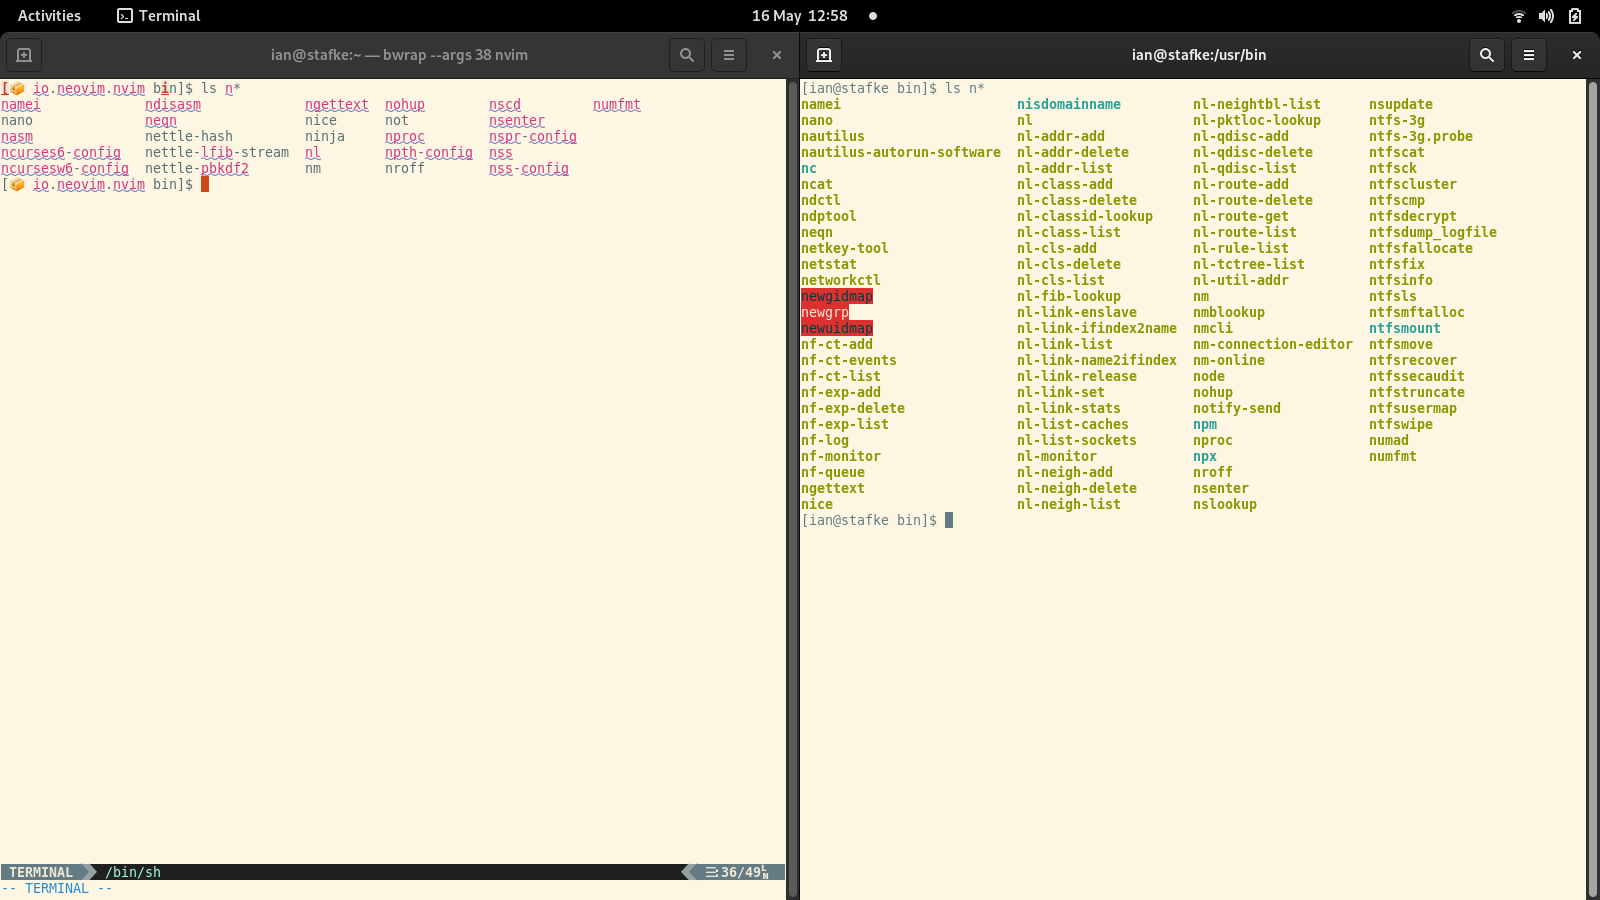Click 'npm' in right terminal listing

[1205, 424]
